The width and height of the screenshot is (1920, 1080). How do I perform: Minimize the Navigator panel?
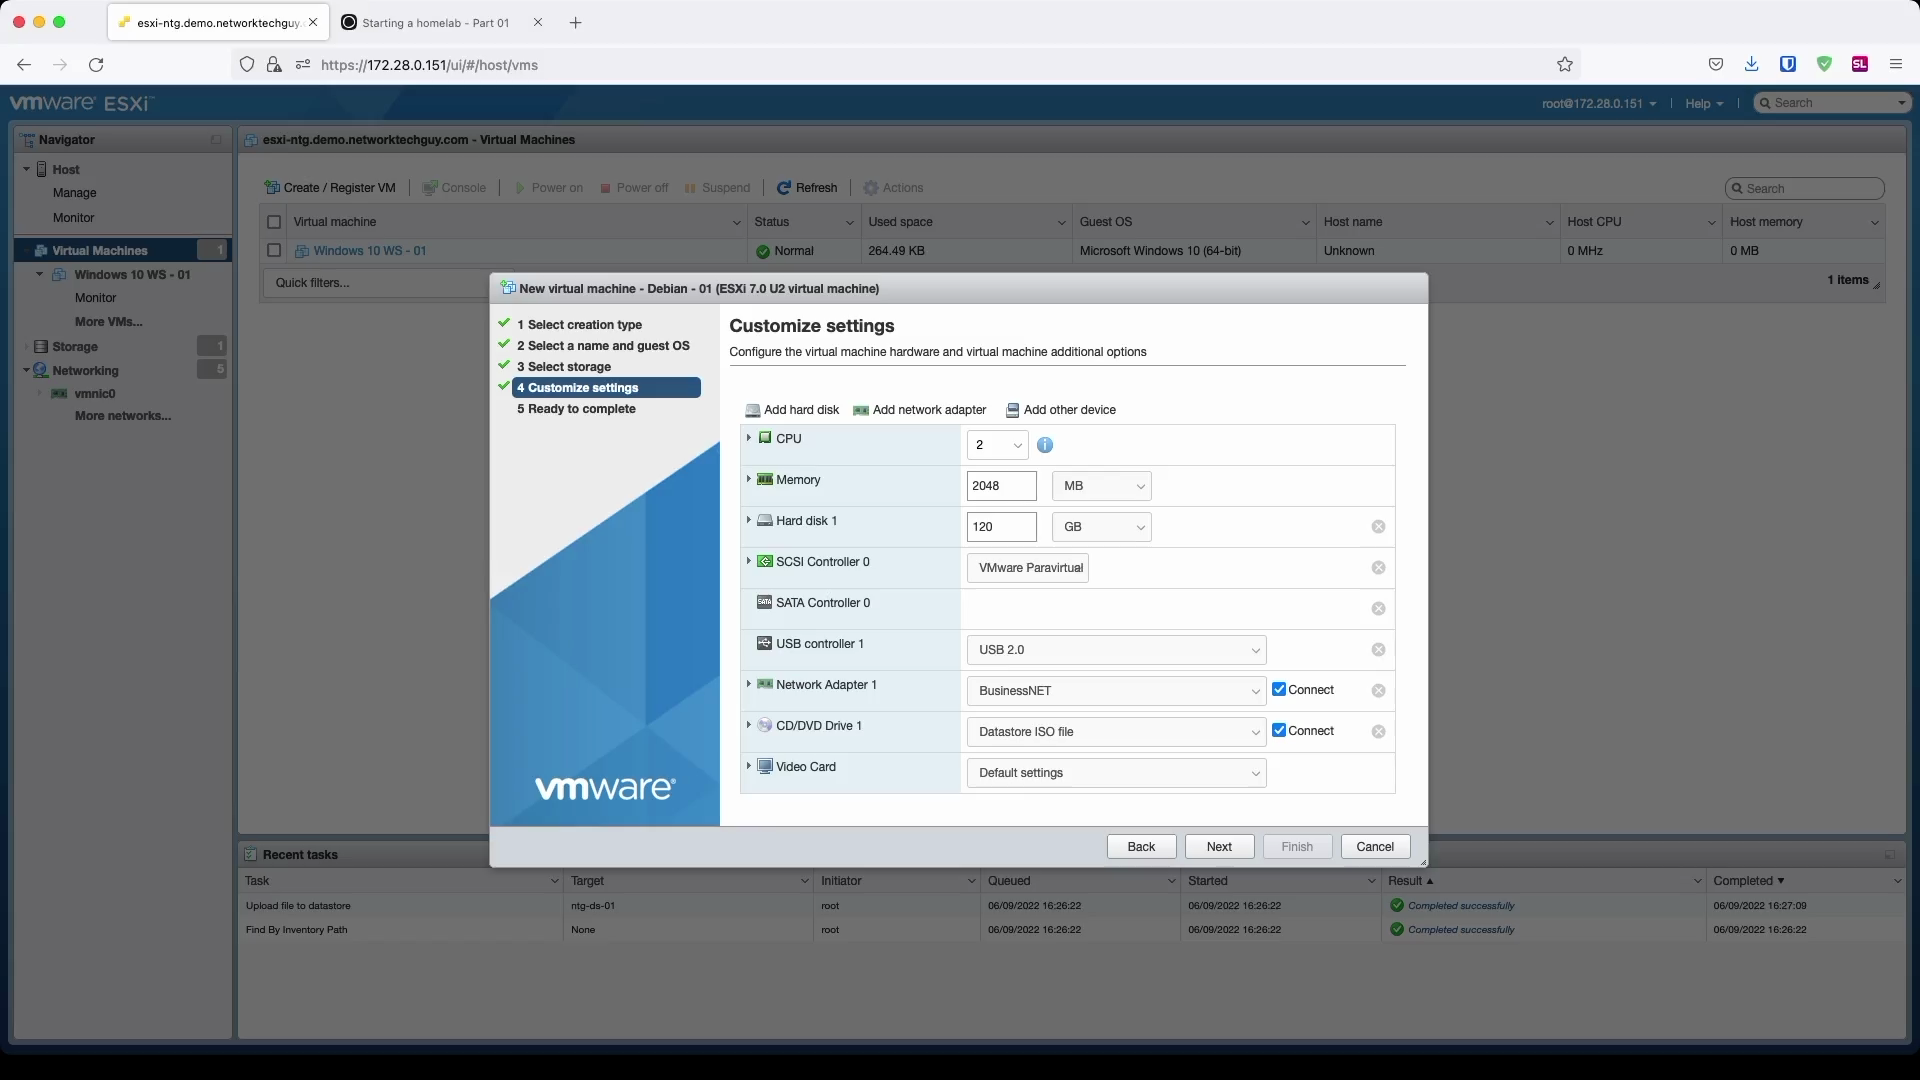216,140
